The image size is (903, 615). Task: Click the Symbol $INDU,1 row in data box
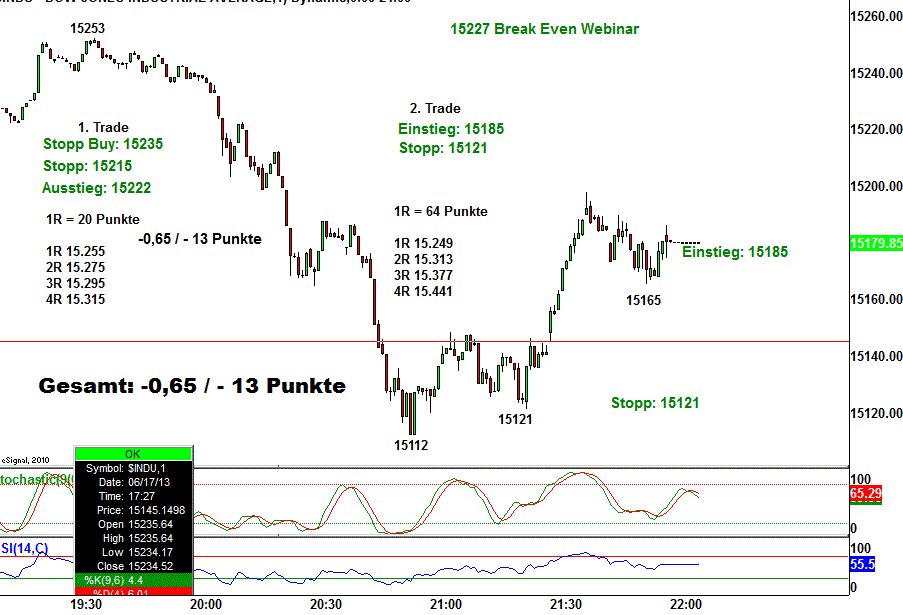134,468
